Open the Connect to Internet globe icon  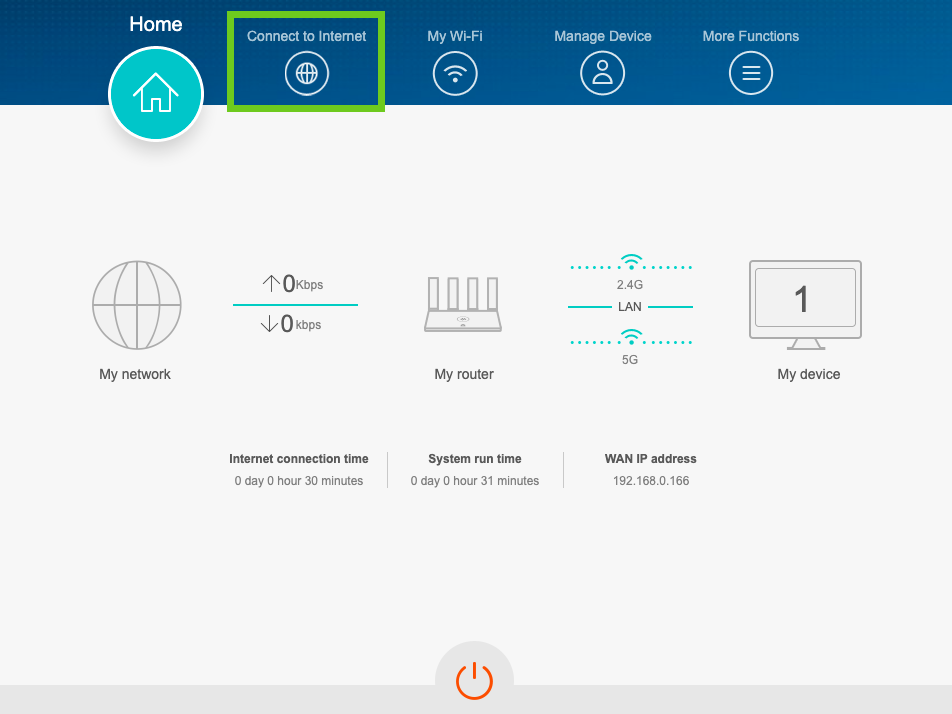click(306, 74)
